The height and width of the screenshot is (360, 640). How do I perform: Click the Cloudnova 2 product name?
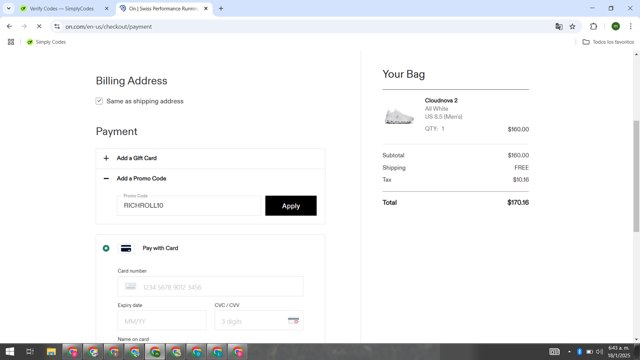(441, 100)
